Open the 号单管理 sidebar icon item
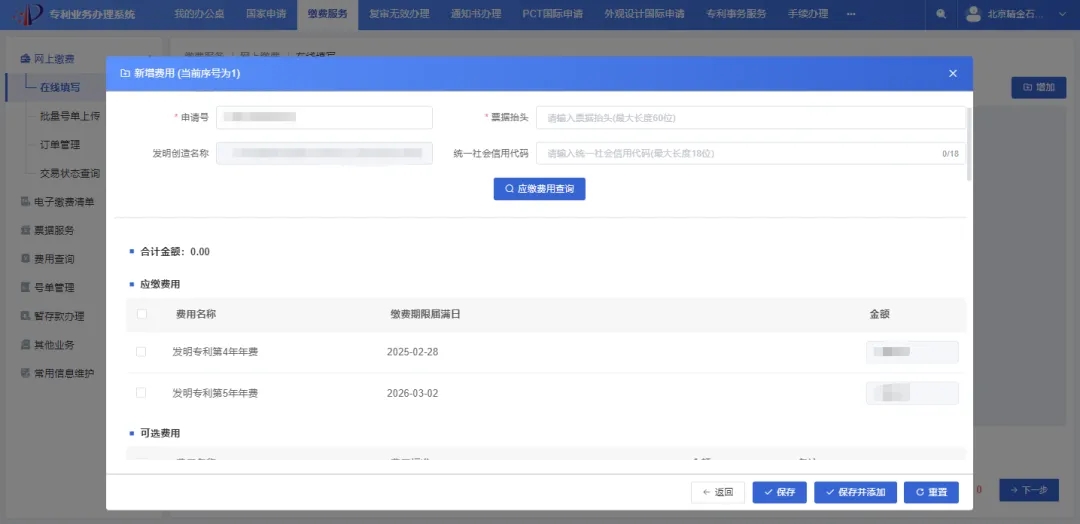1080x524 pixels. (x=25, y=288)
